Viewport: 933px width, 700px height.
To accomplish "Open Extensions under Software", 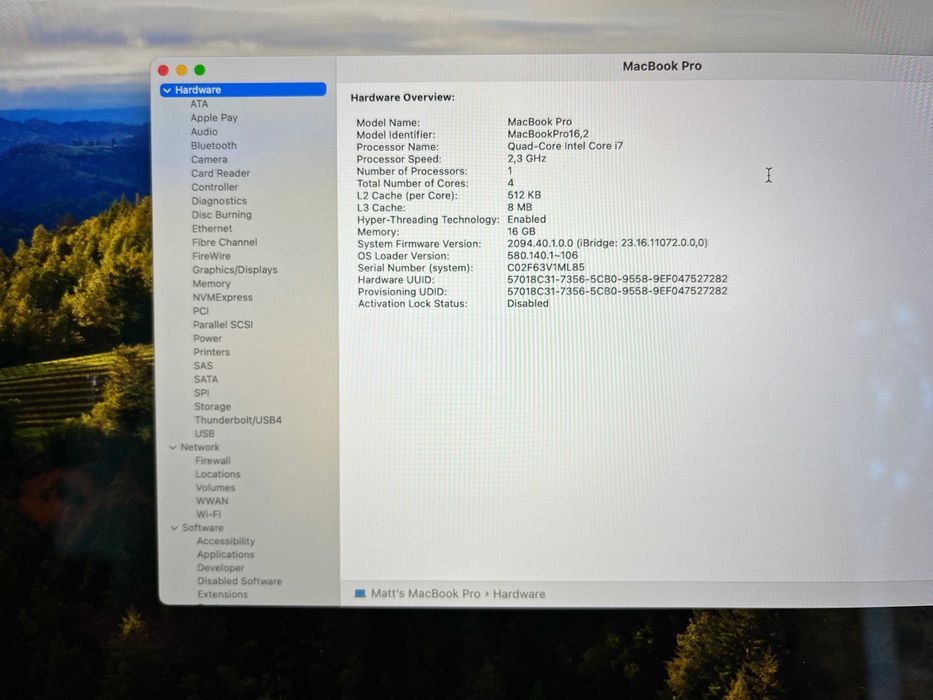I will 223,594.
